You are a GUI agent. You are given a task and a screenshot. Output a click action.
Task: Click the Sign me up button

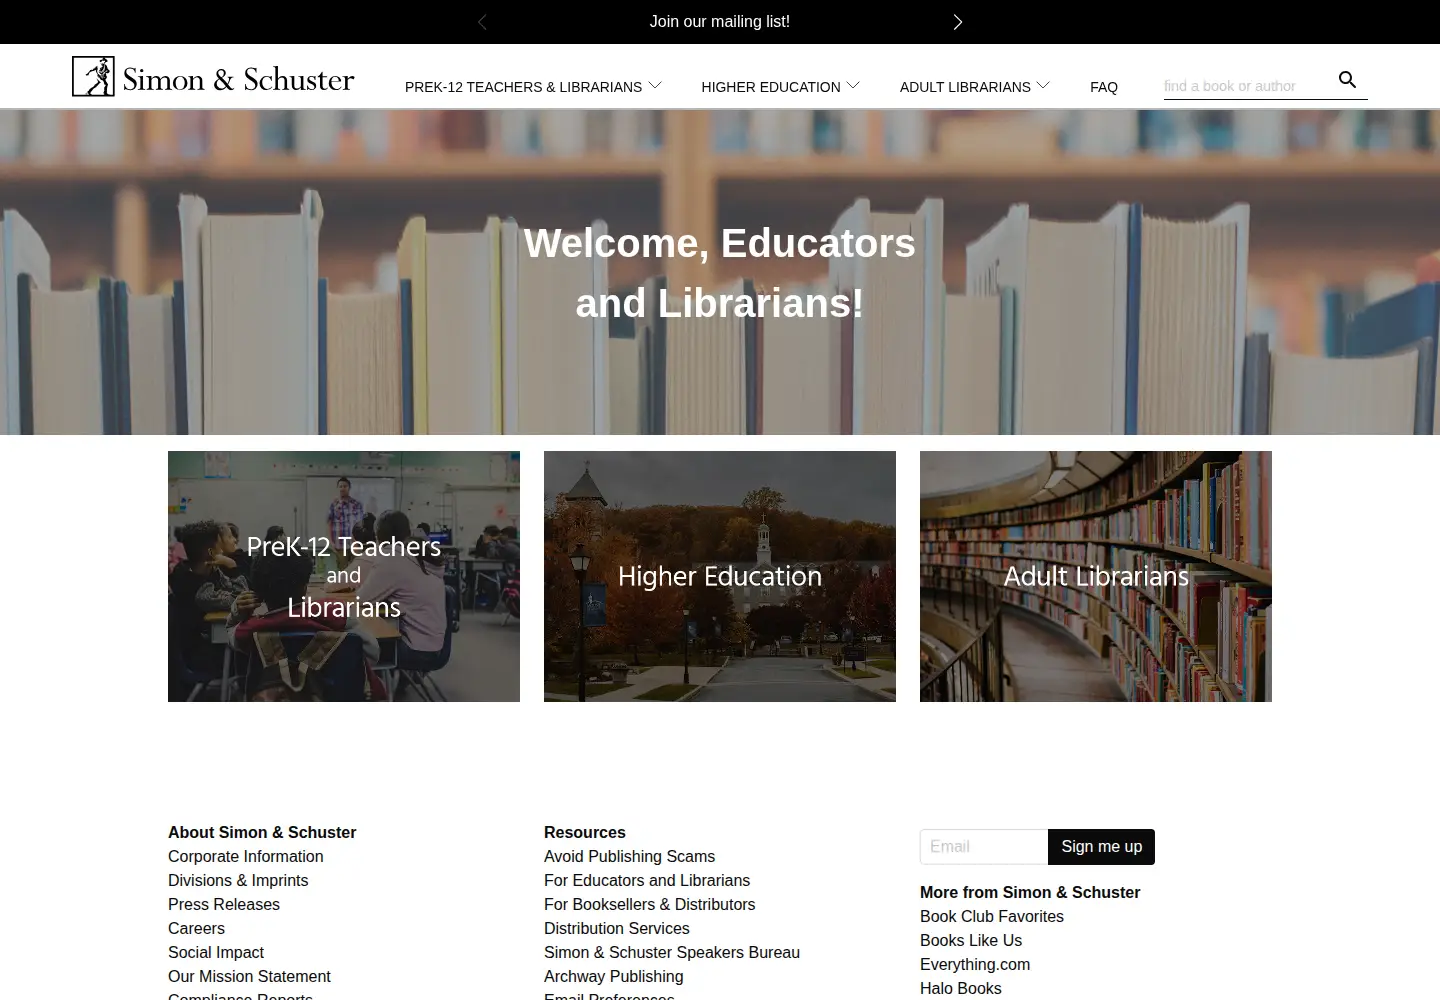click(1101, 847)
